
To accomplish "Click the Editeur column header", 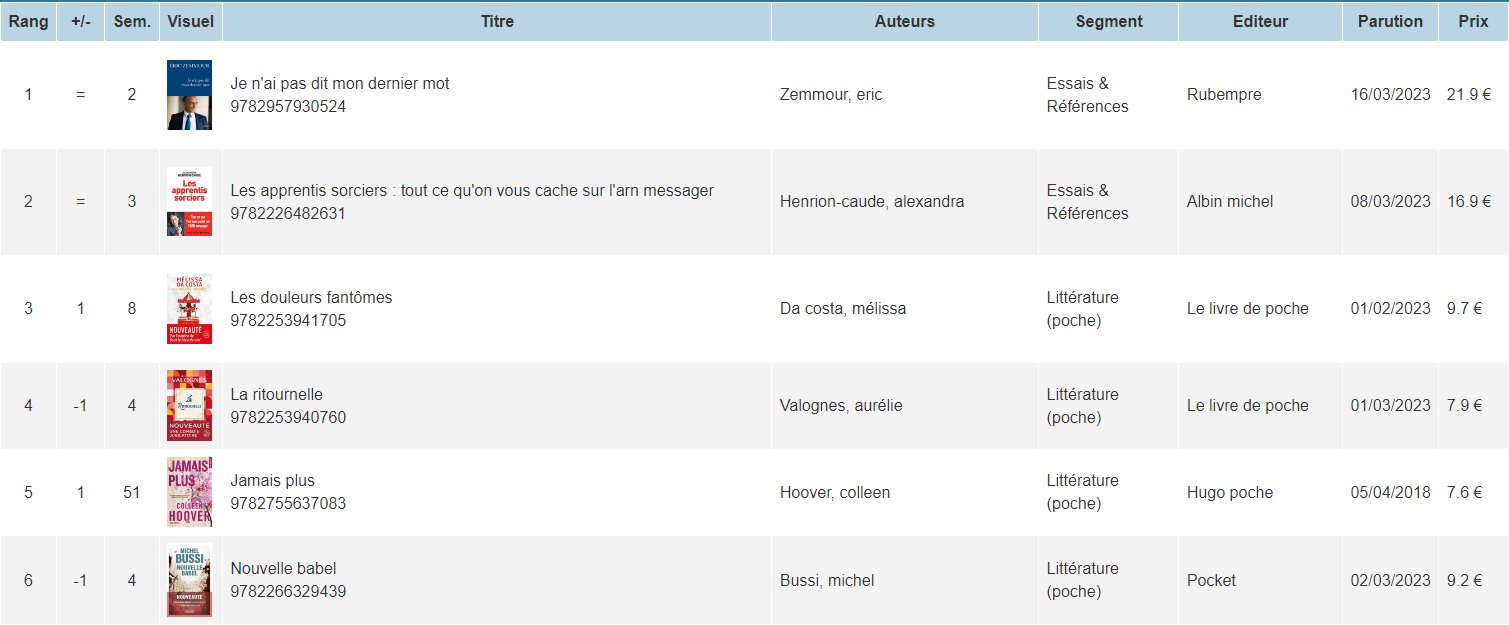I will click(1260, 21).
